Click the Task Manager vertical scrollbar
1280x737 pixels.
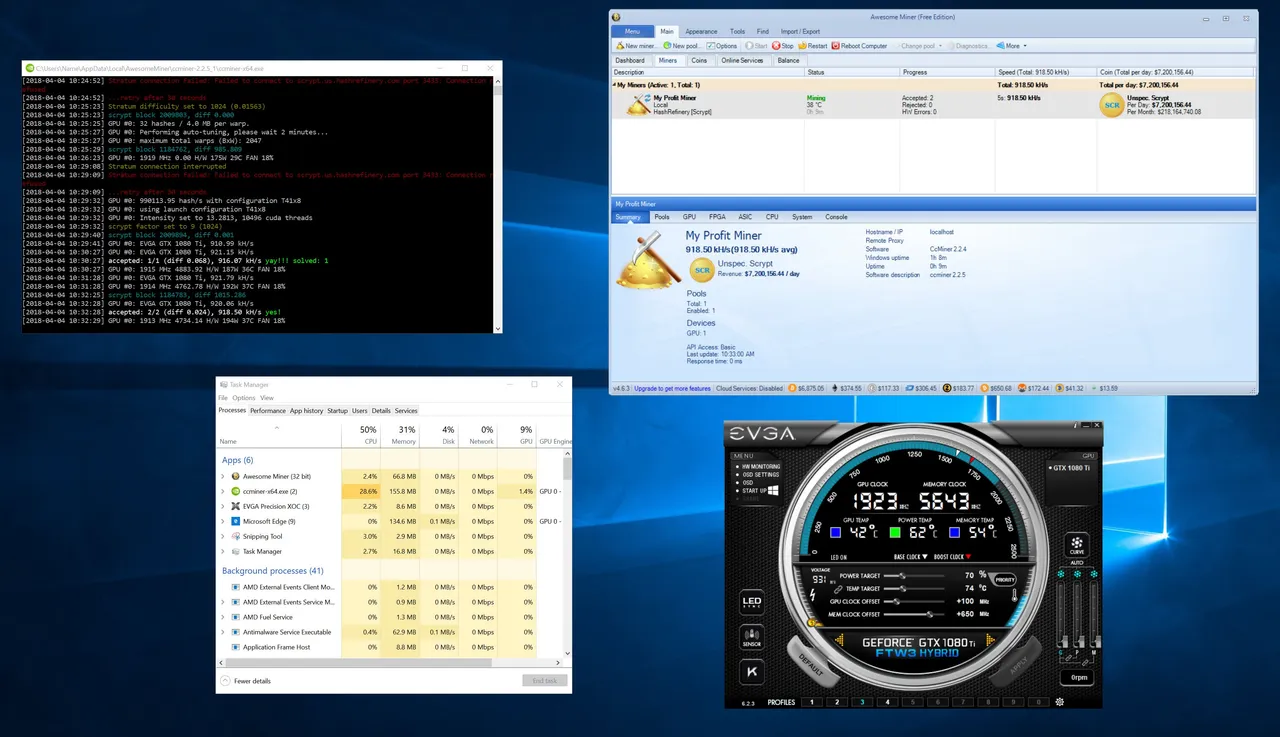click(x=568, y=555)
